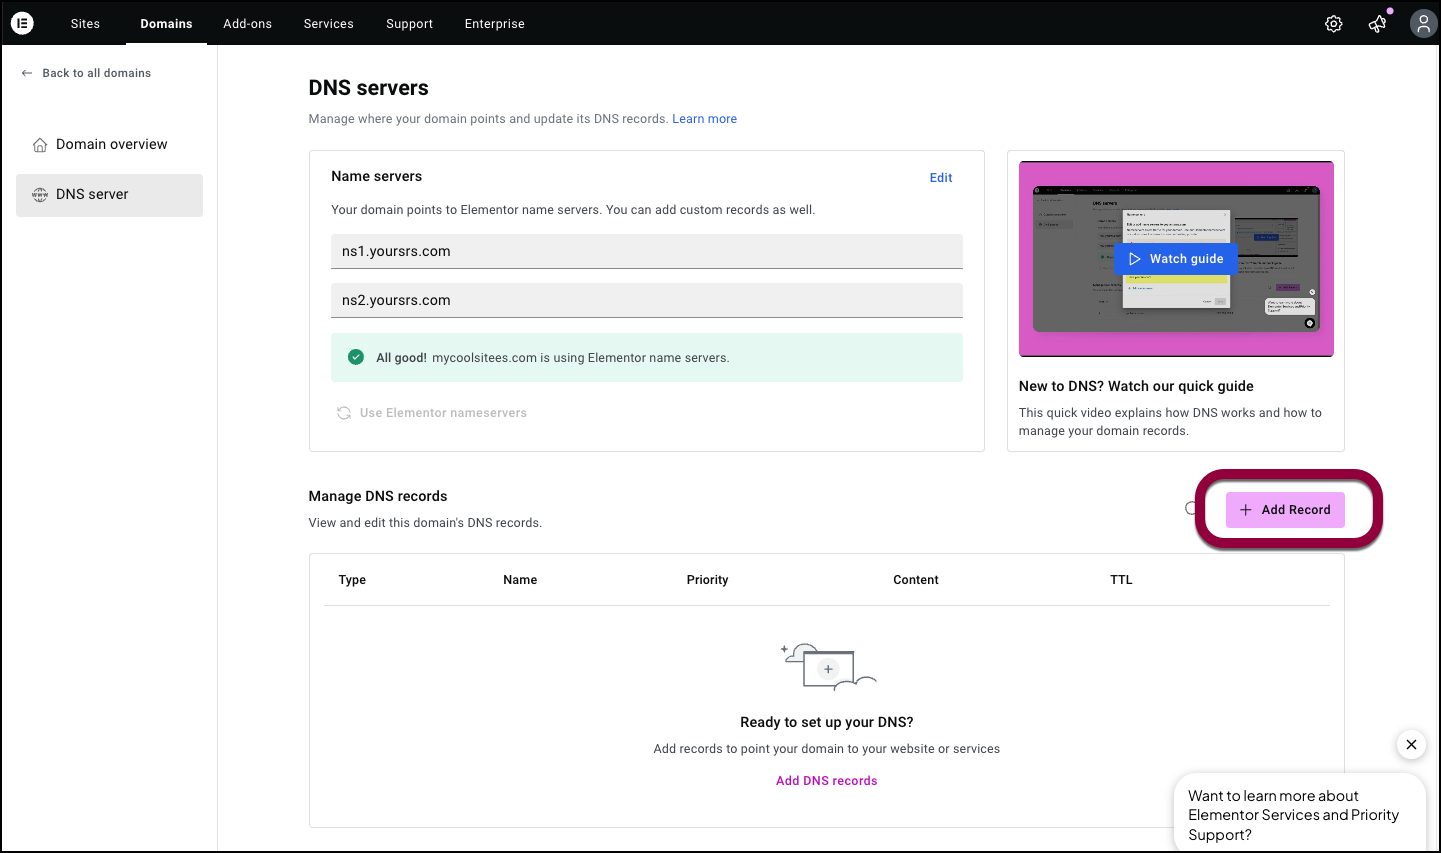Click the Add DNS records link
1441x853 pixels.
826,781
